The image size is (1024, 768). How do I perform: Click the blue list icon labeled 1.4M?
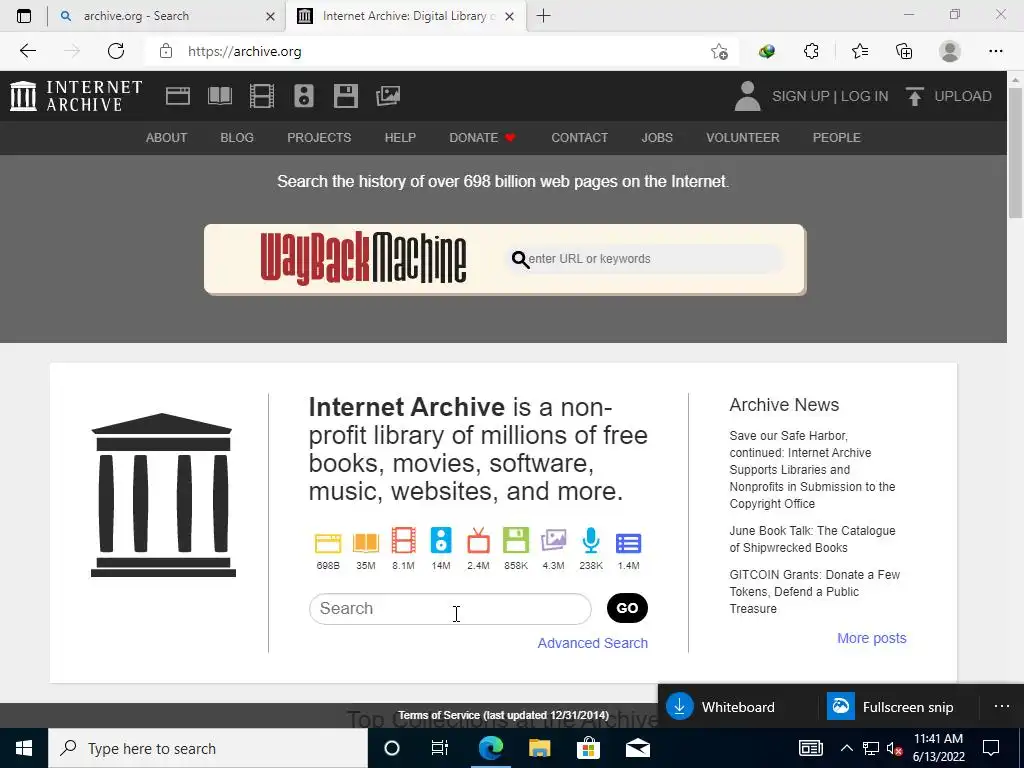(628, 543)
